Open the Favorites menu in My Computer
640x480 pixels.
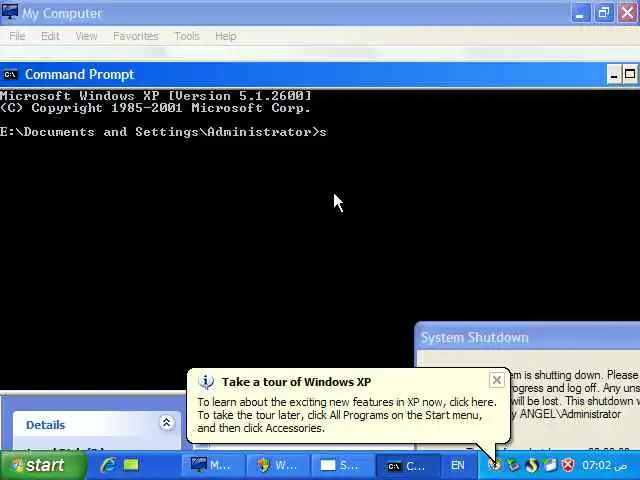[x=136, y=36]
